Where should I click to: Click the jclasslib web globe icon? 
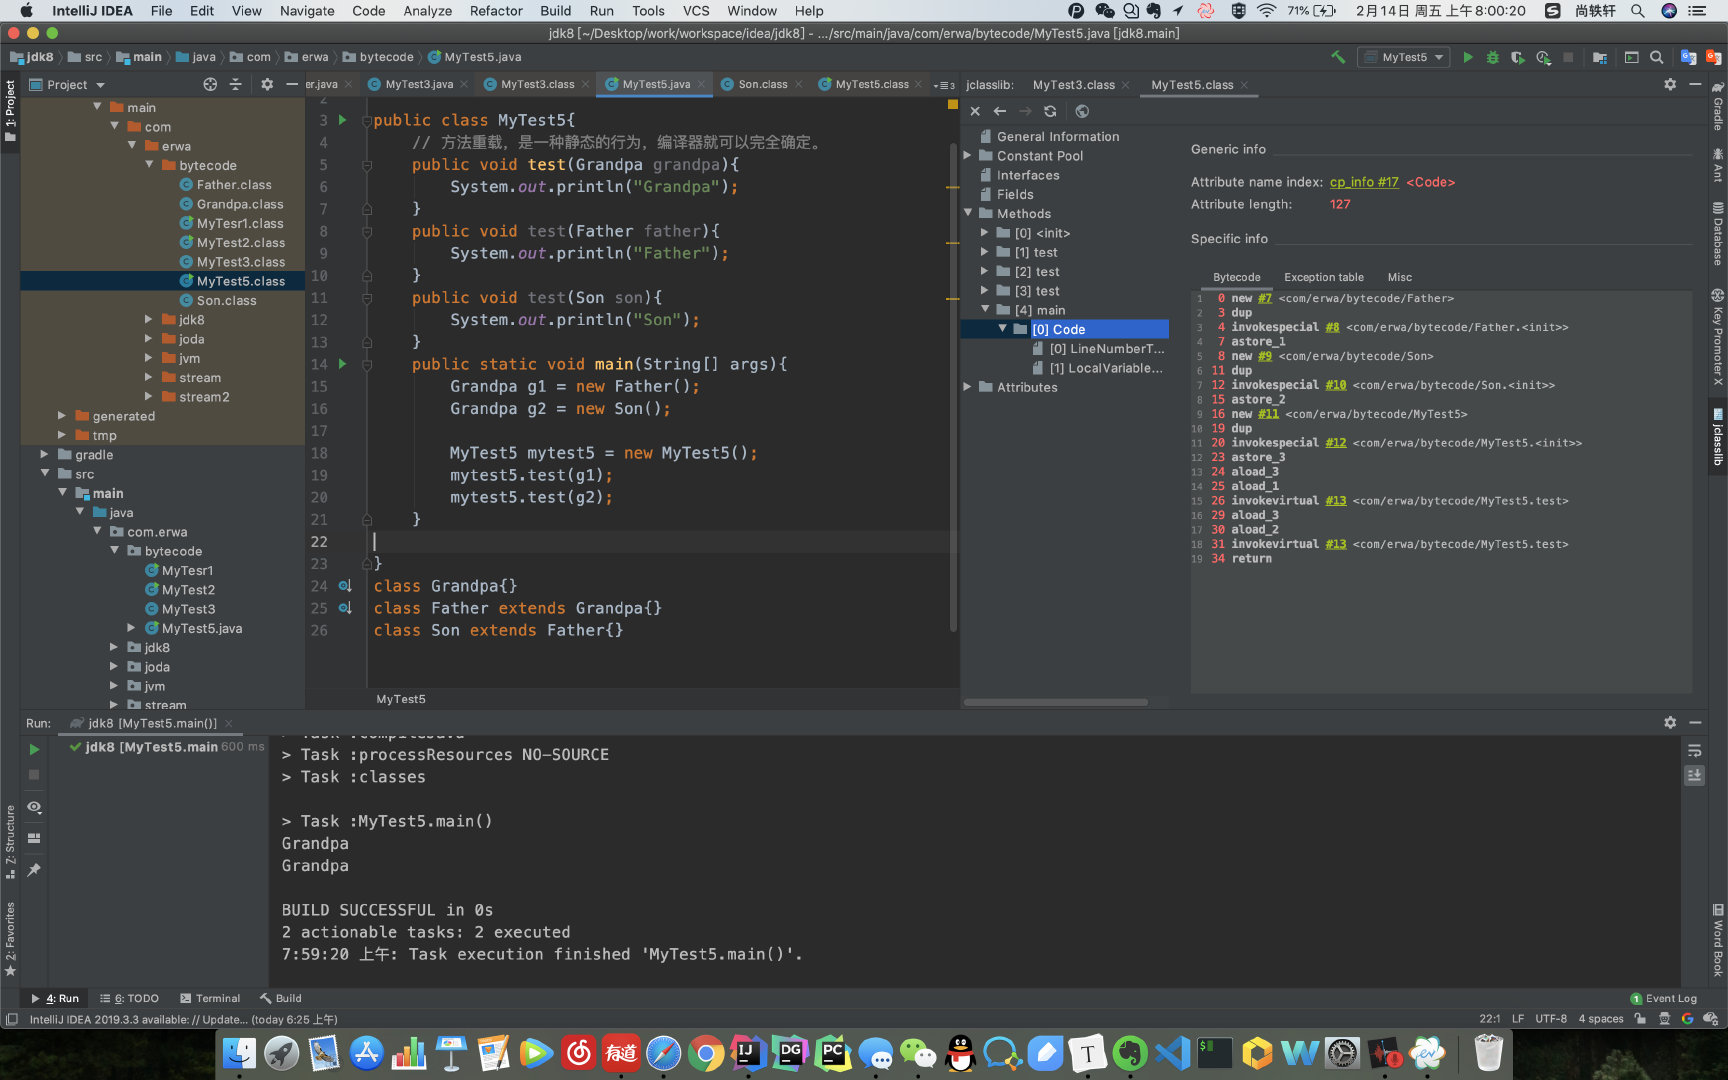click(x=1082, y=111)
